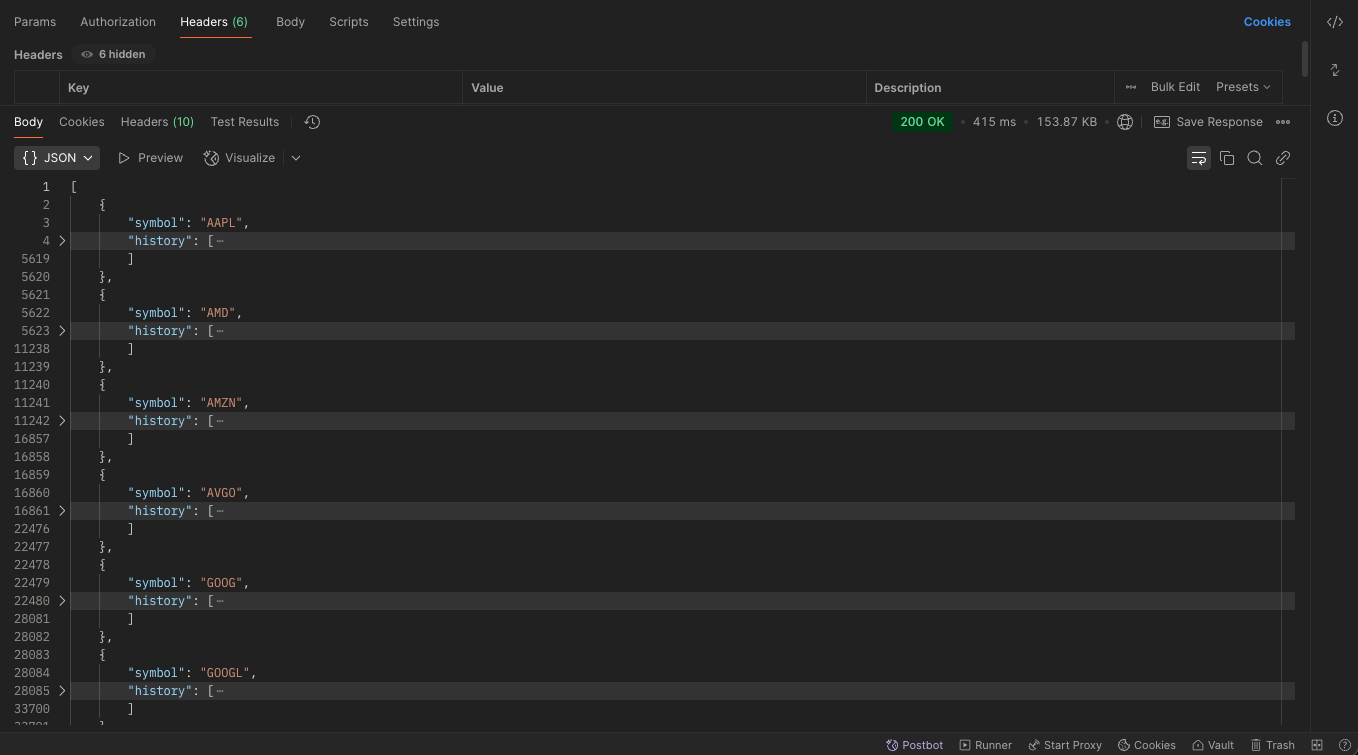The width and height of the screenshot is (1358, 755).
Task: Search the response with magnifier icon
Action: click(x=1254, y=158)
